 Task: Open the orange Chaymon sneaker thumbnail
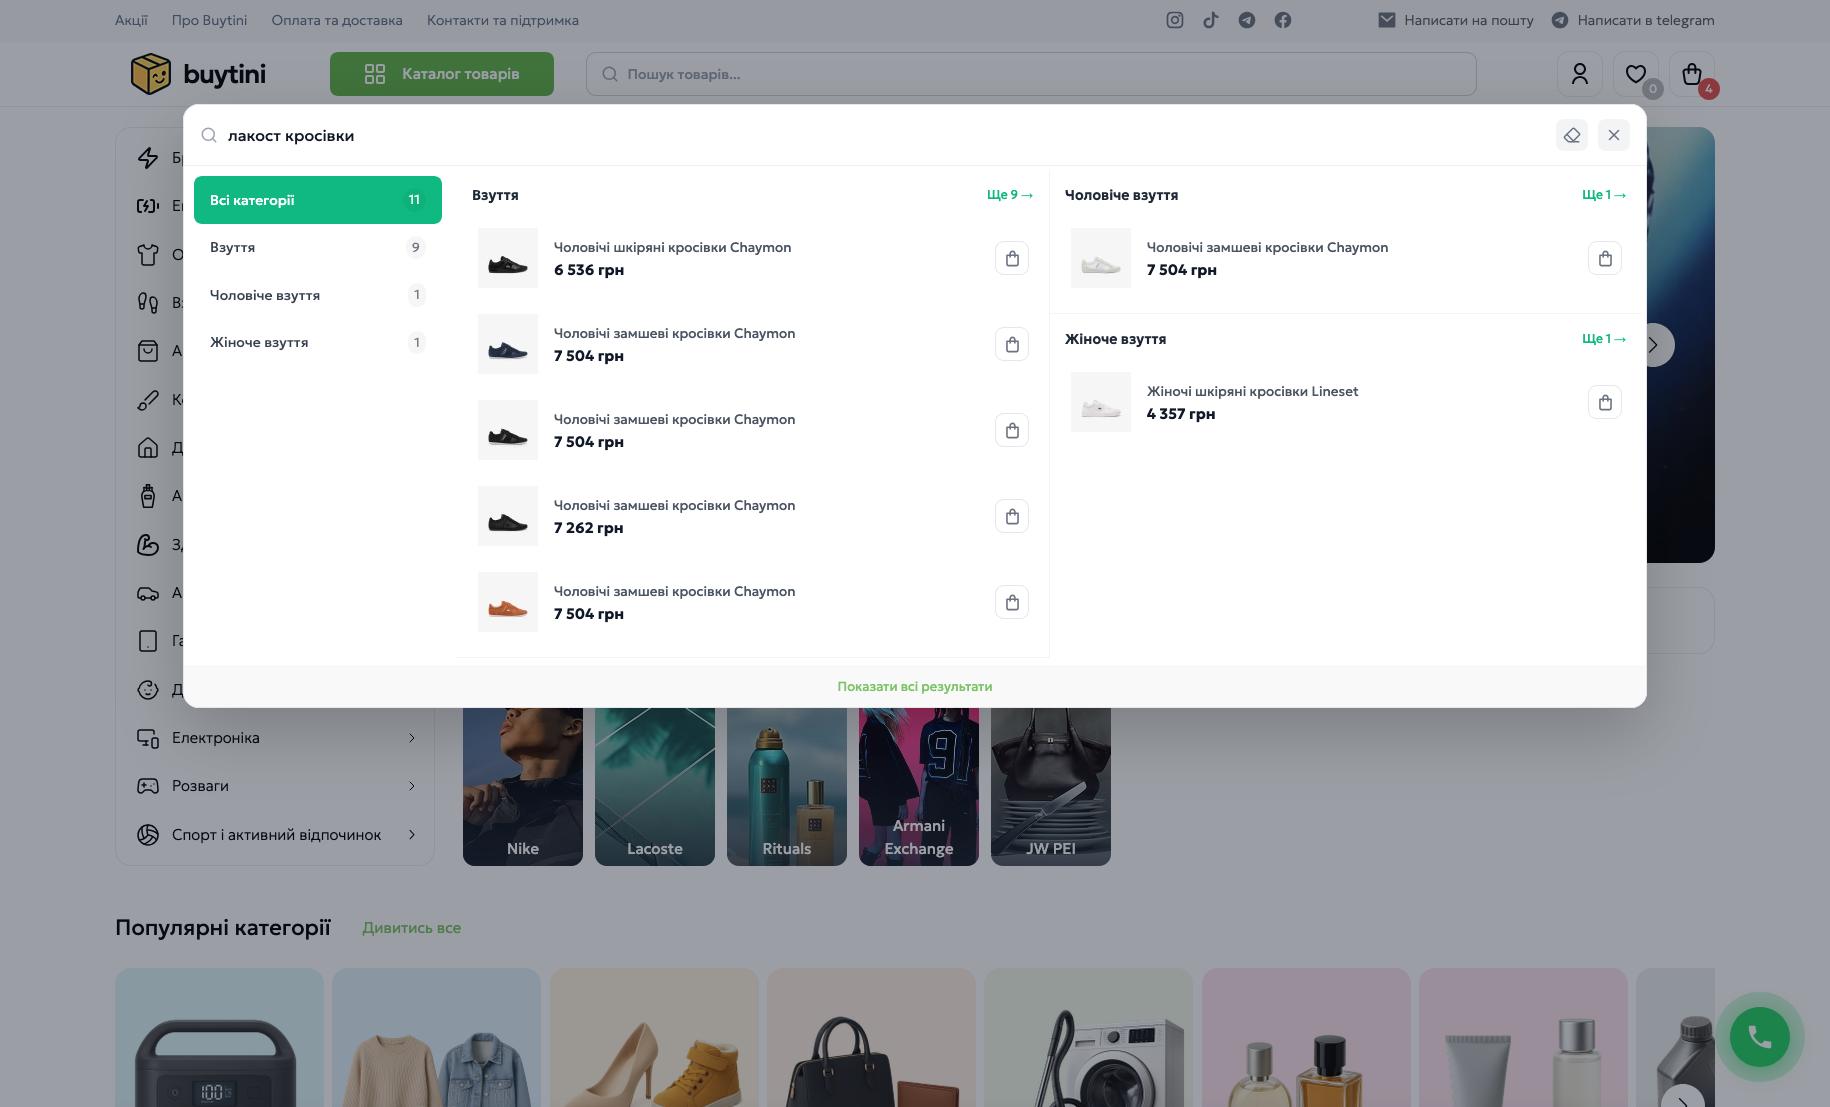508,602
